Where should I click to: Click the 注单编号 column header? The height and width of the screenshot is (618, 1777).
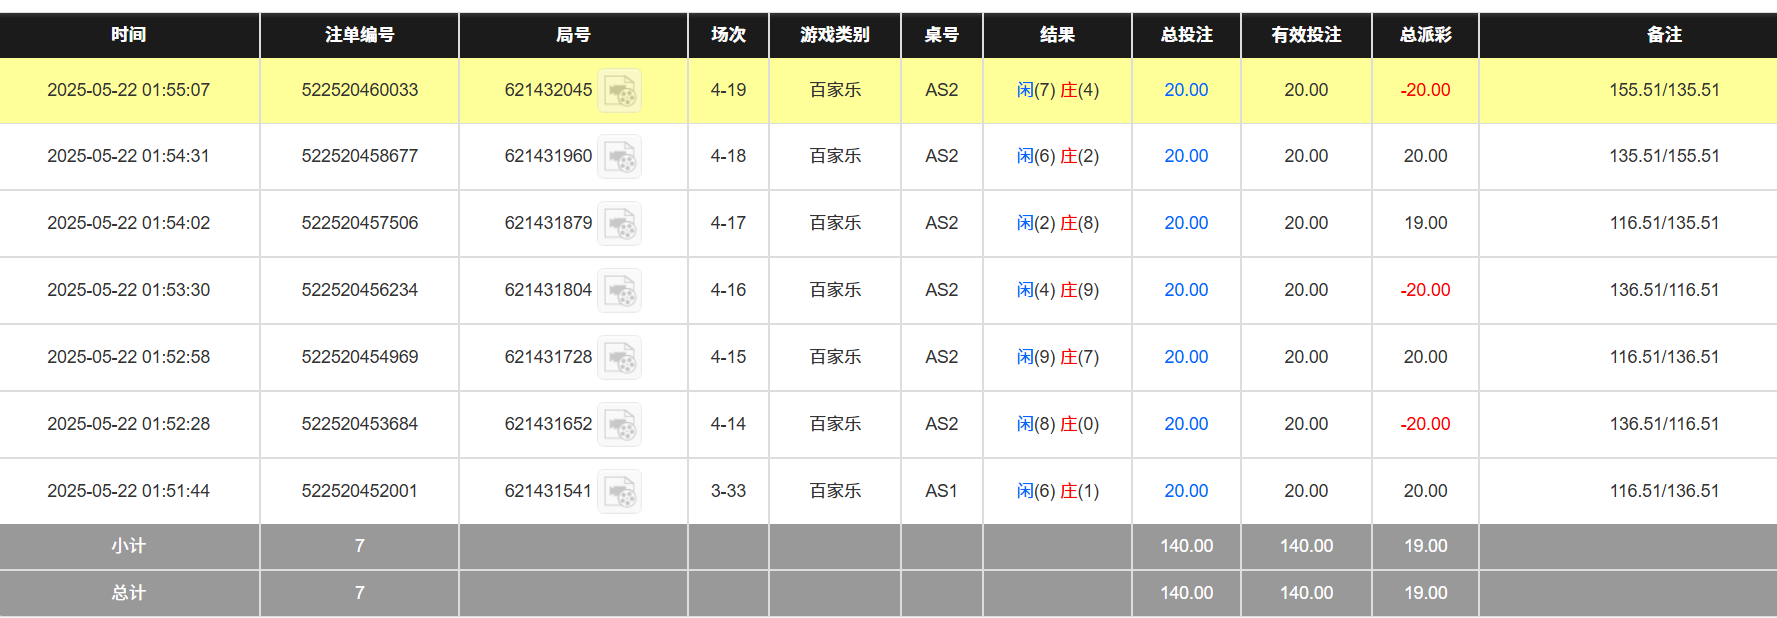tap(358, 35)
